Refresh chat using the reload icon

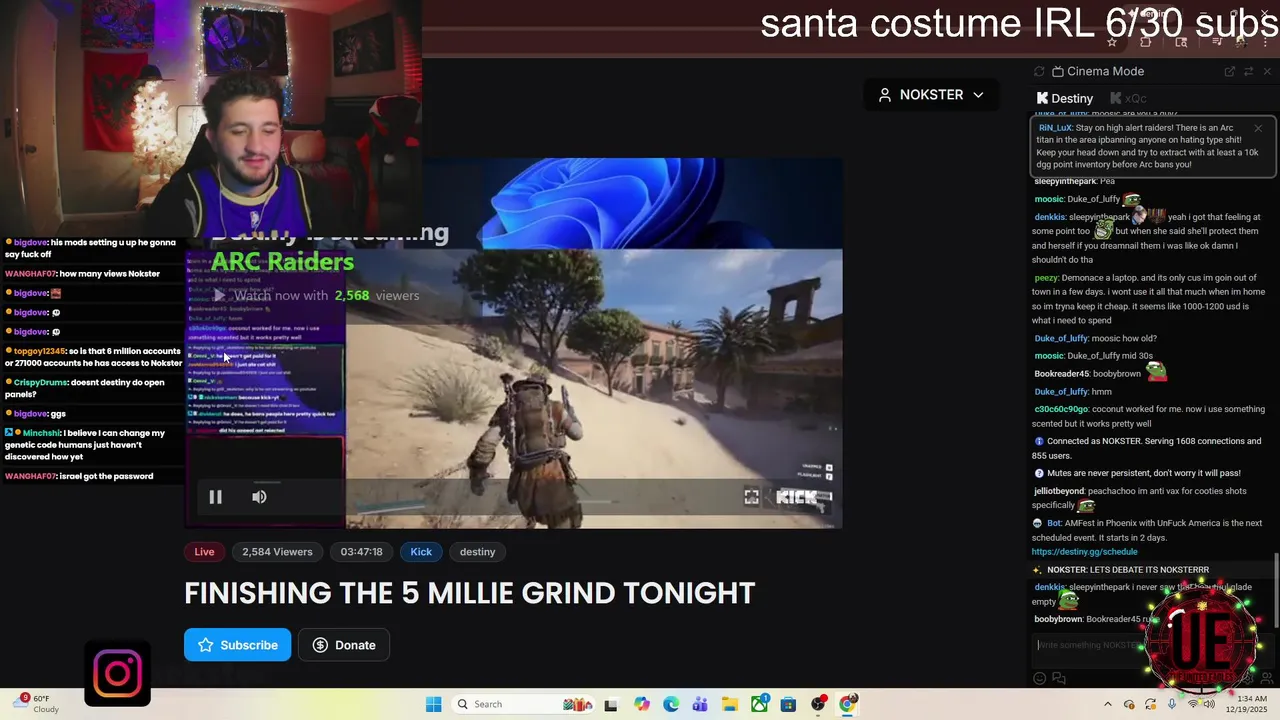[1039, 71]
